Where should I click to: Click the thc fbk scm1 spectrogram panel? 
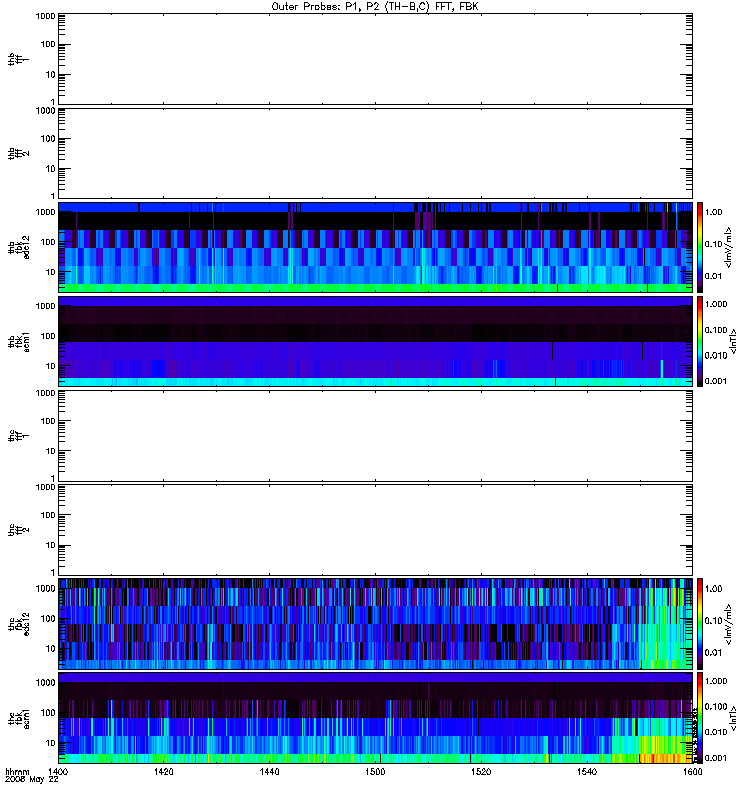375,718
